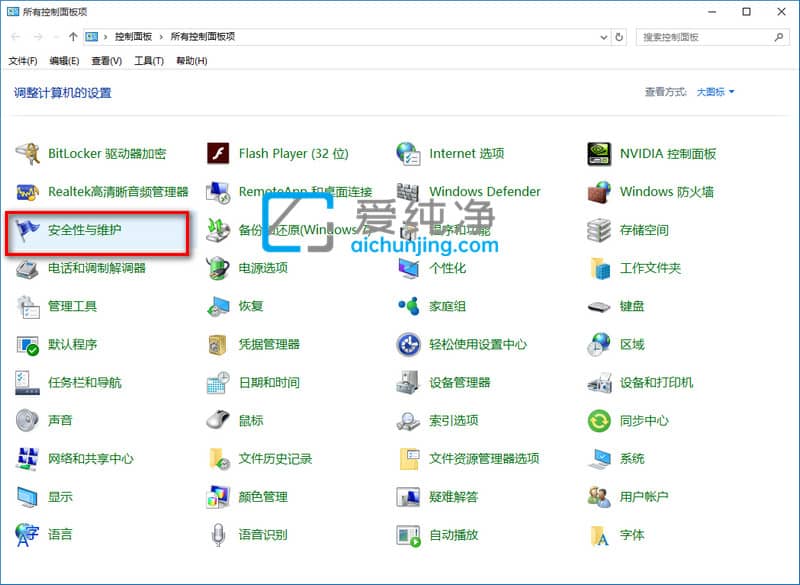The width and height of the screenshot is (800, 585).
Task: Open 家庭组 icon
Action: pyautogui.click(x=409, y=307)
